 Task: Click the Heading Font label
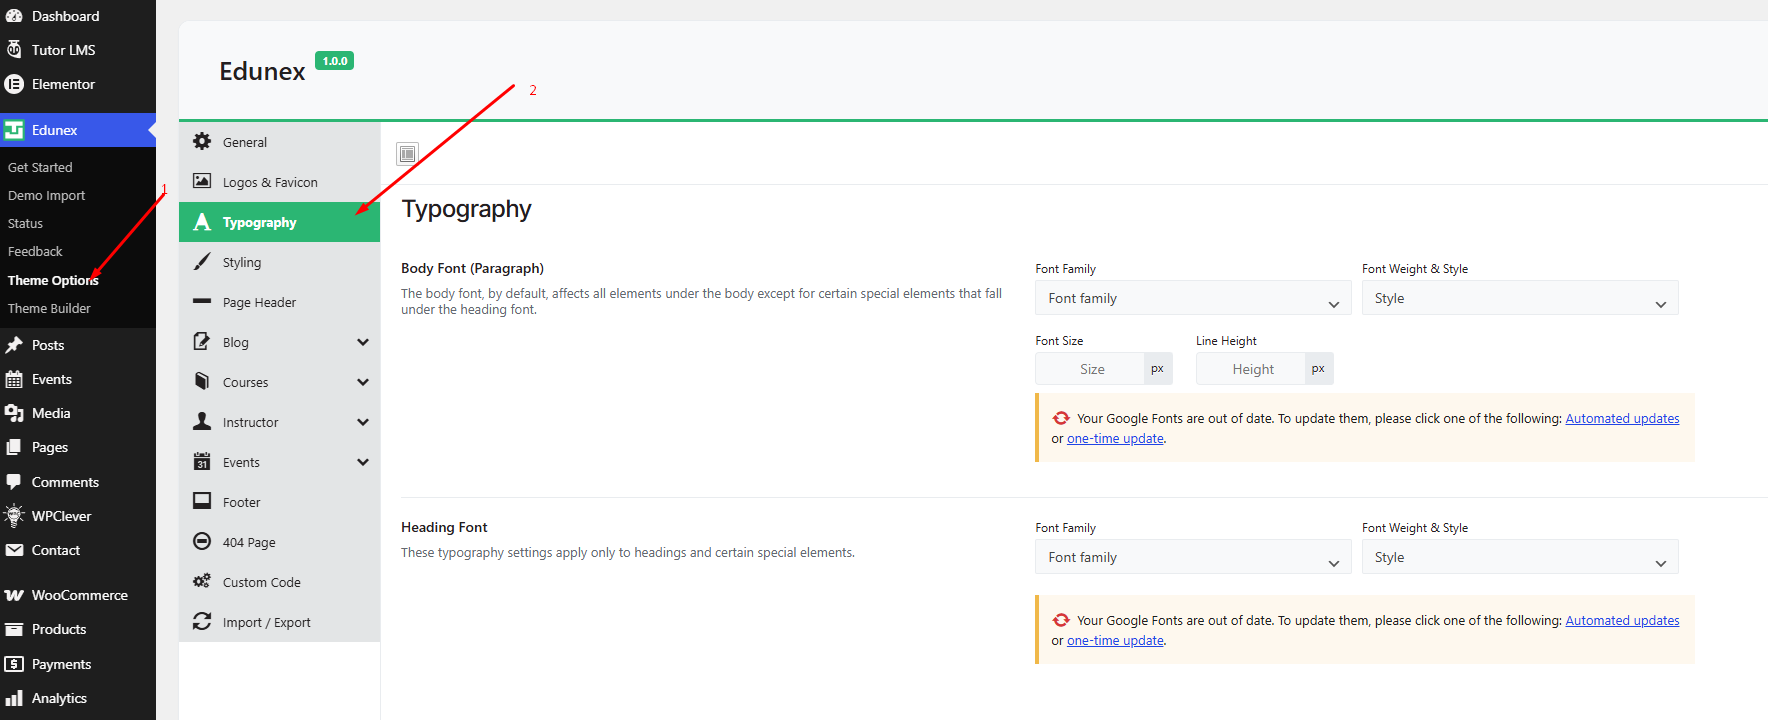tap(444, 527)
